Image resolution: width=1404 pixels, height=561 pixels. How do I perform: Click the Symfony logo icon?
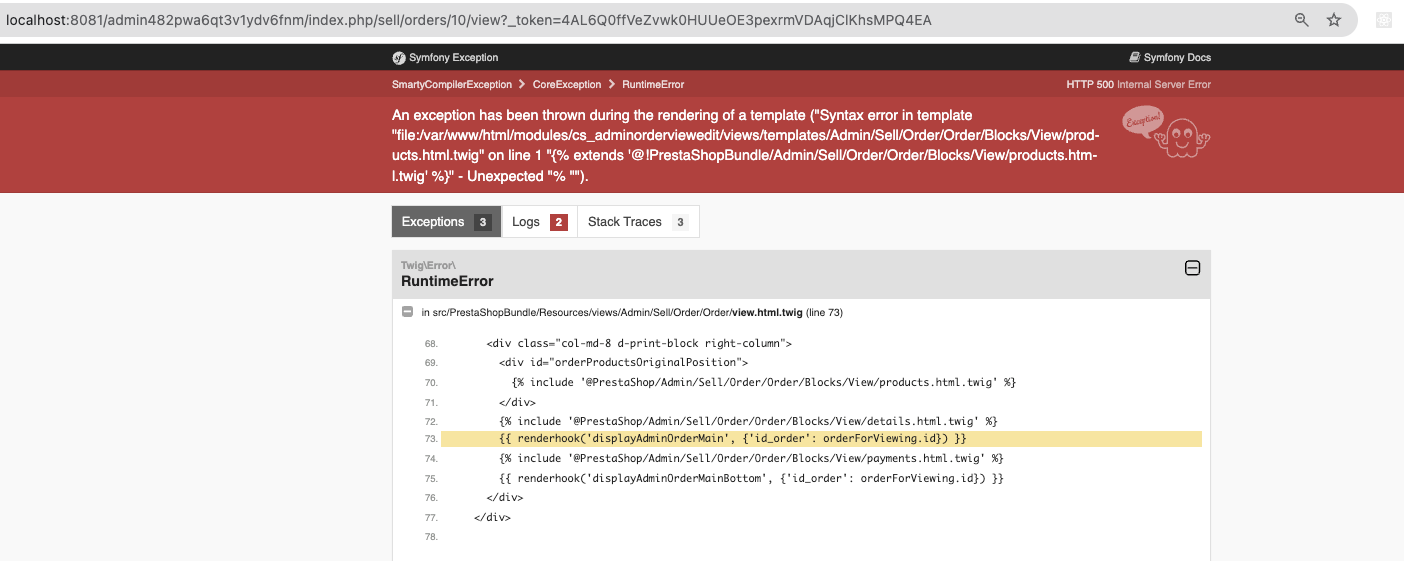[398, 57]
